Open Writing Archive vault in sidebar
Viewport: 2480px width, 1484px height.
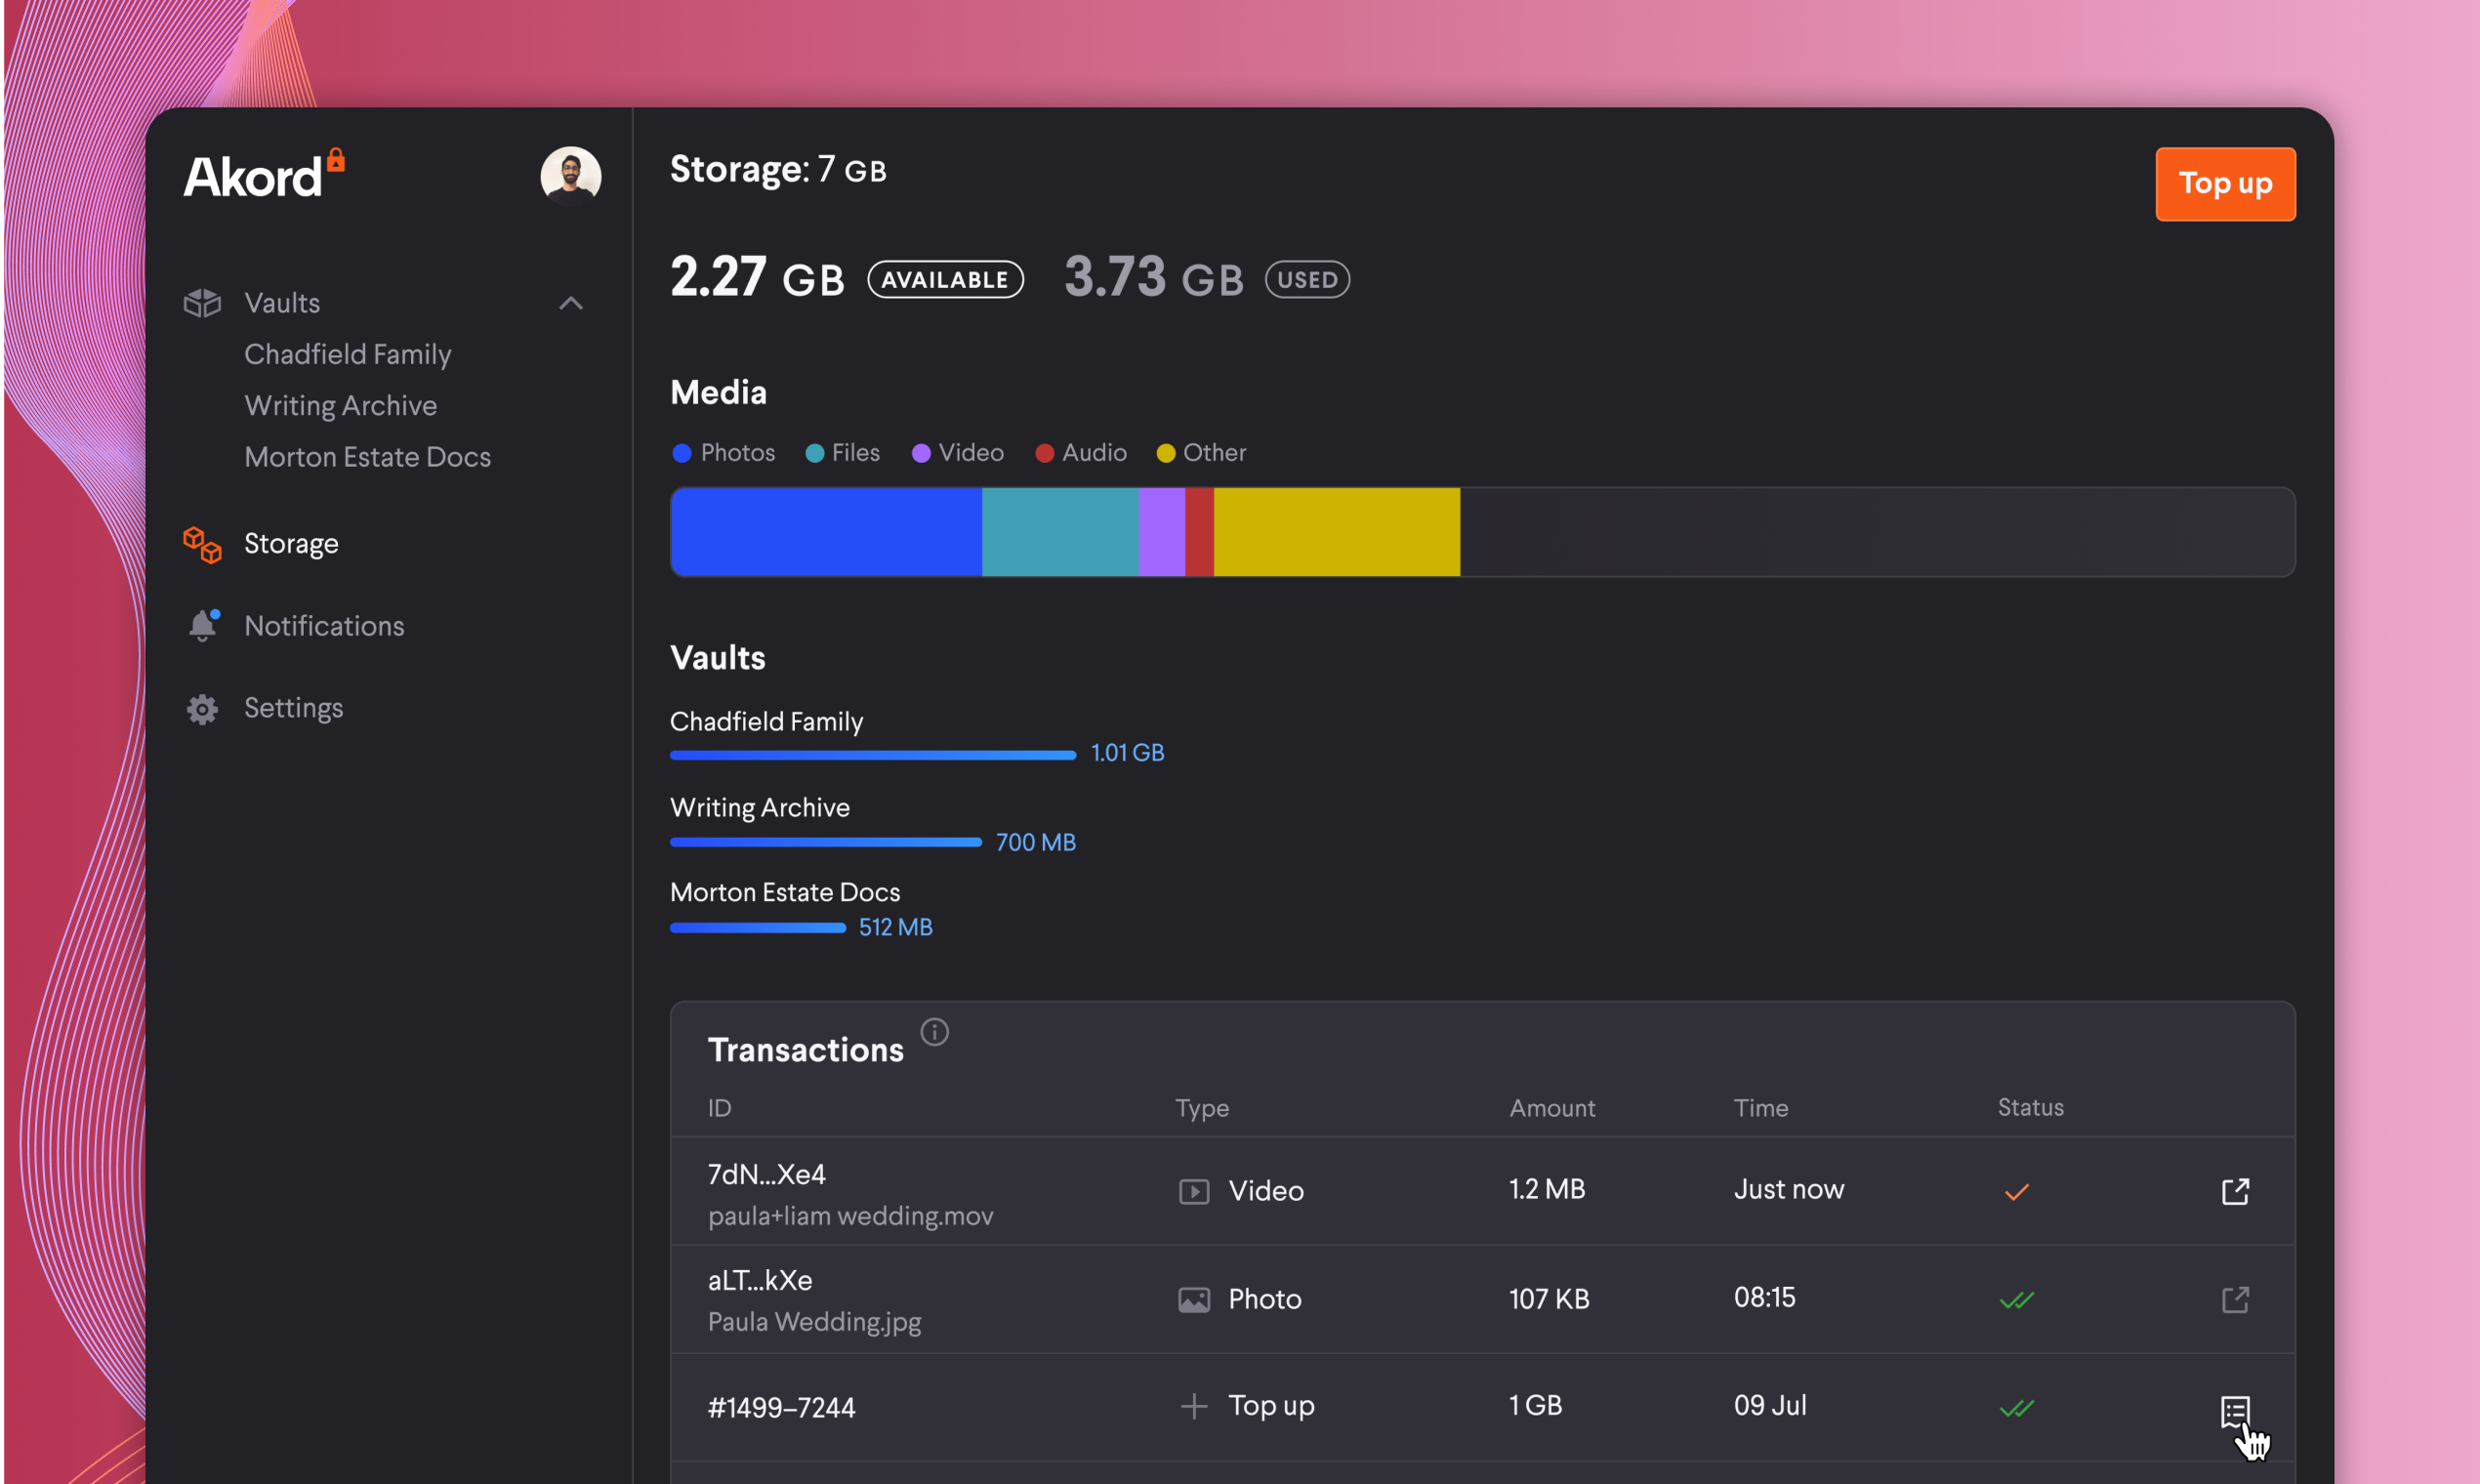tap(340, 406)
